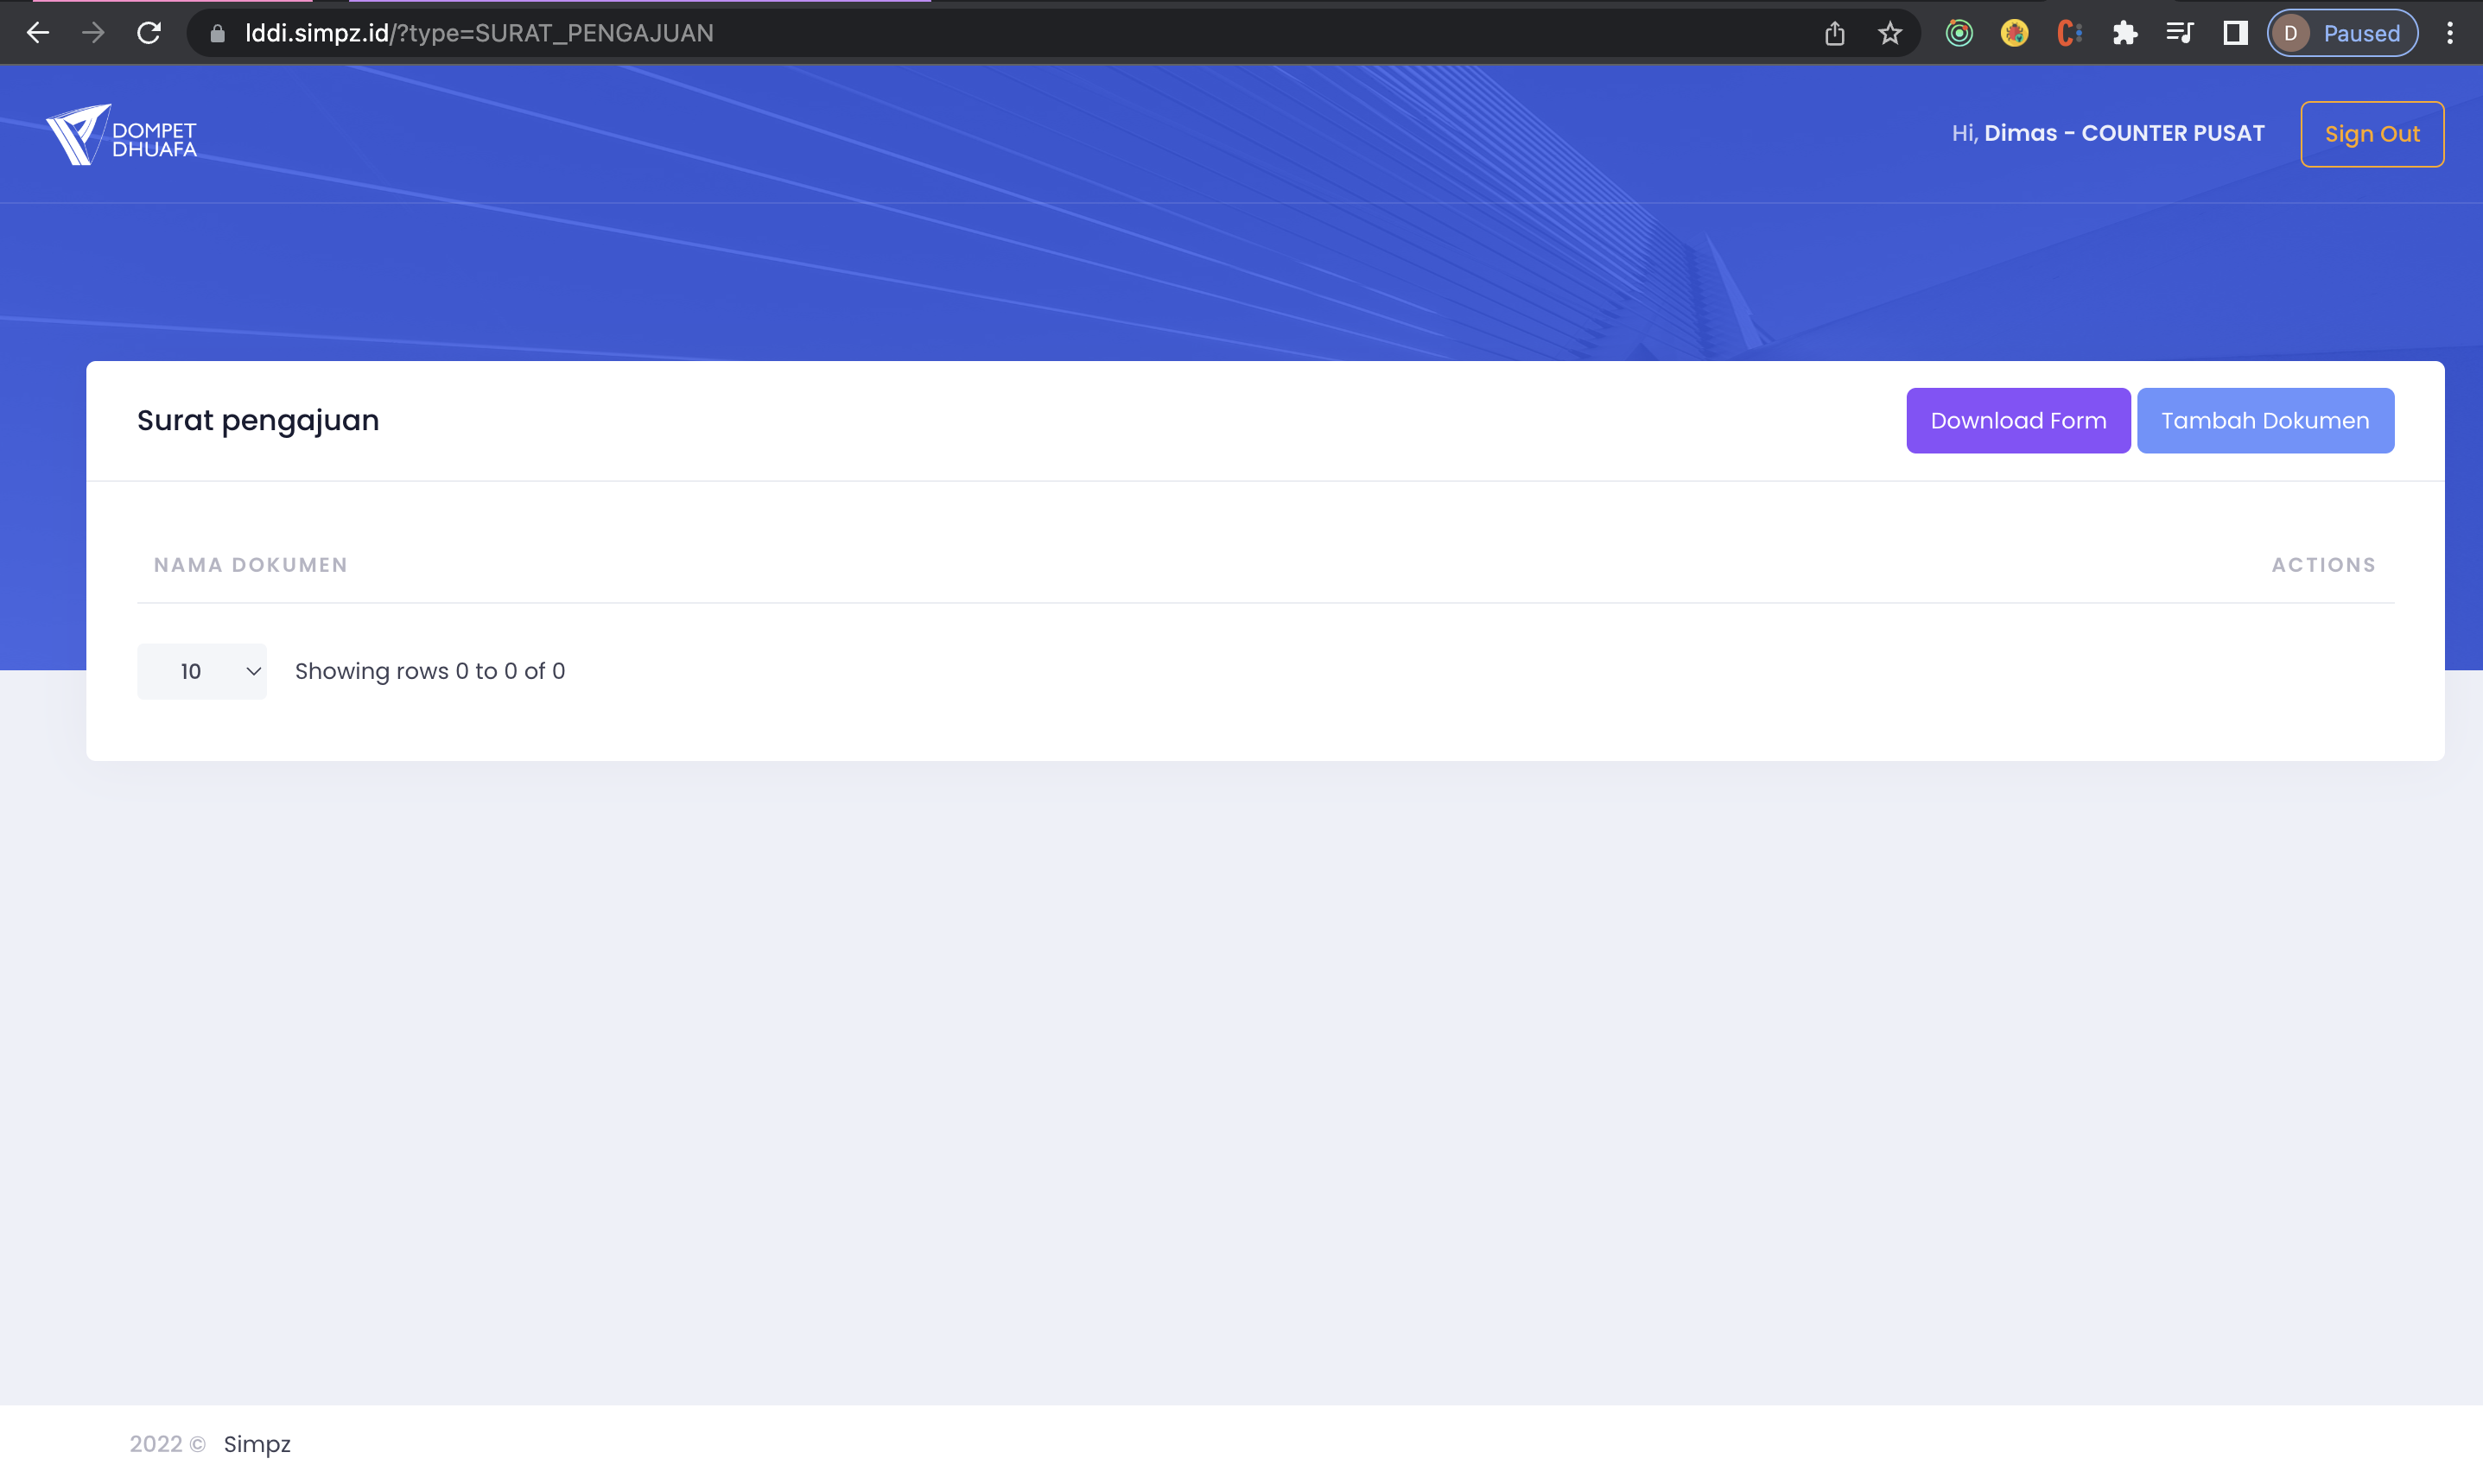Click the lock site-info icon
This screenshot has width=2483, height=1484.
point(217,34)
